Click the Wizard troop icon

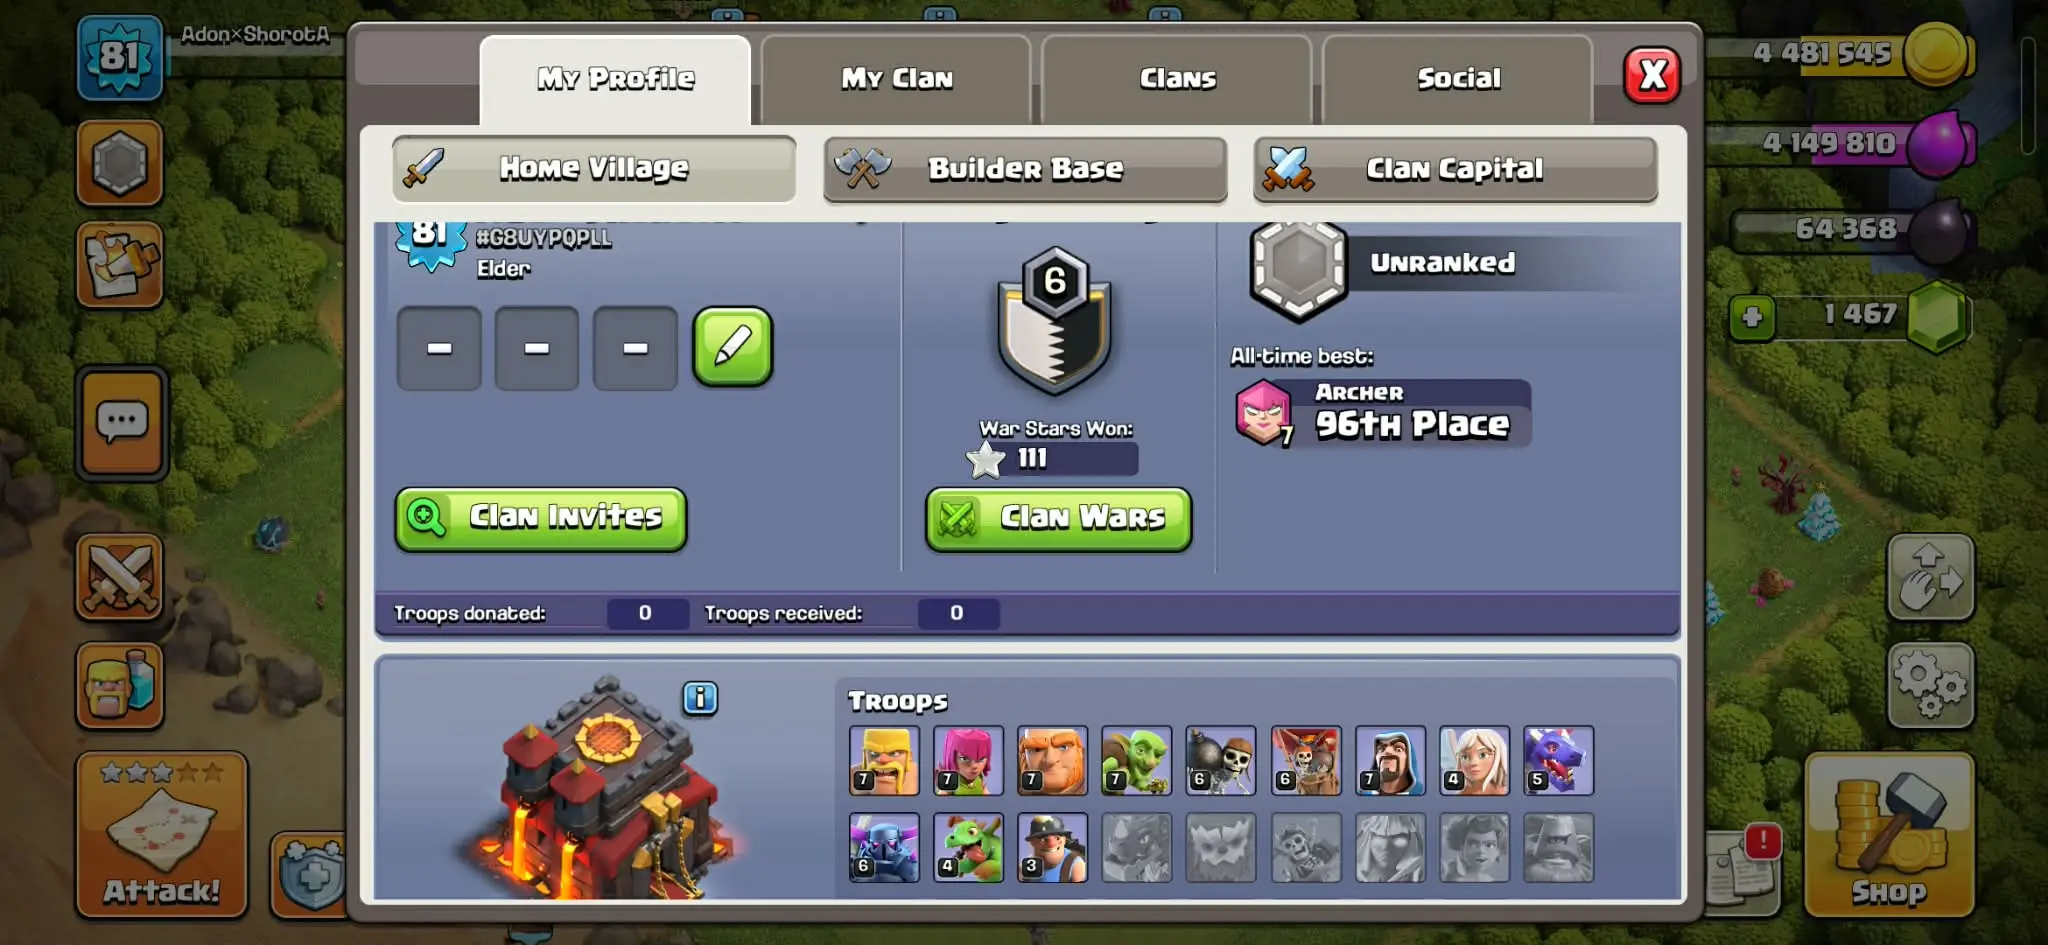1390,761
